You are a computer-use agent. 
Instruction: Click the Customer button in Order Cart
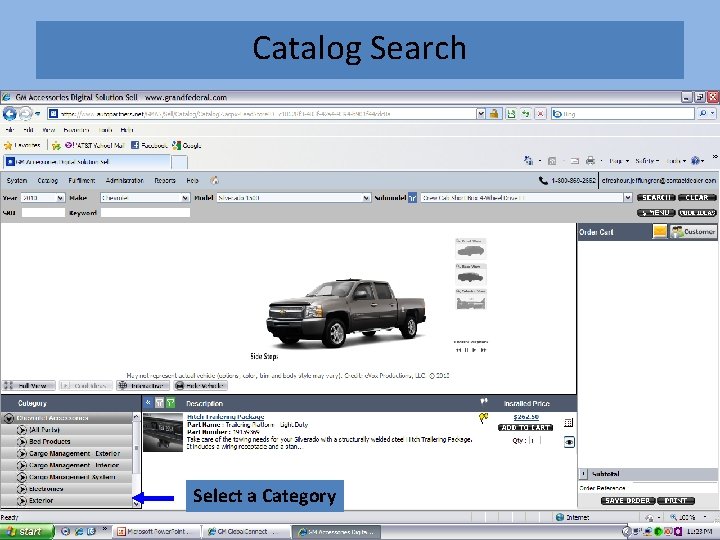(x=693, y=231)
